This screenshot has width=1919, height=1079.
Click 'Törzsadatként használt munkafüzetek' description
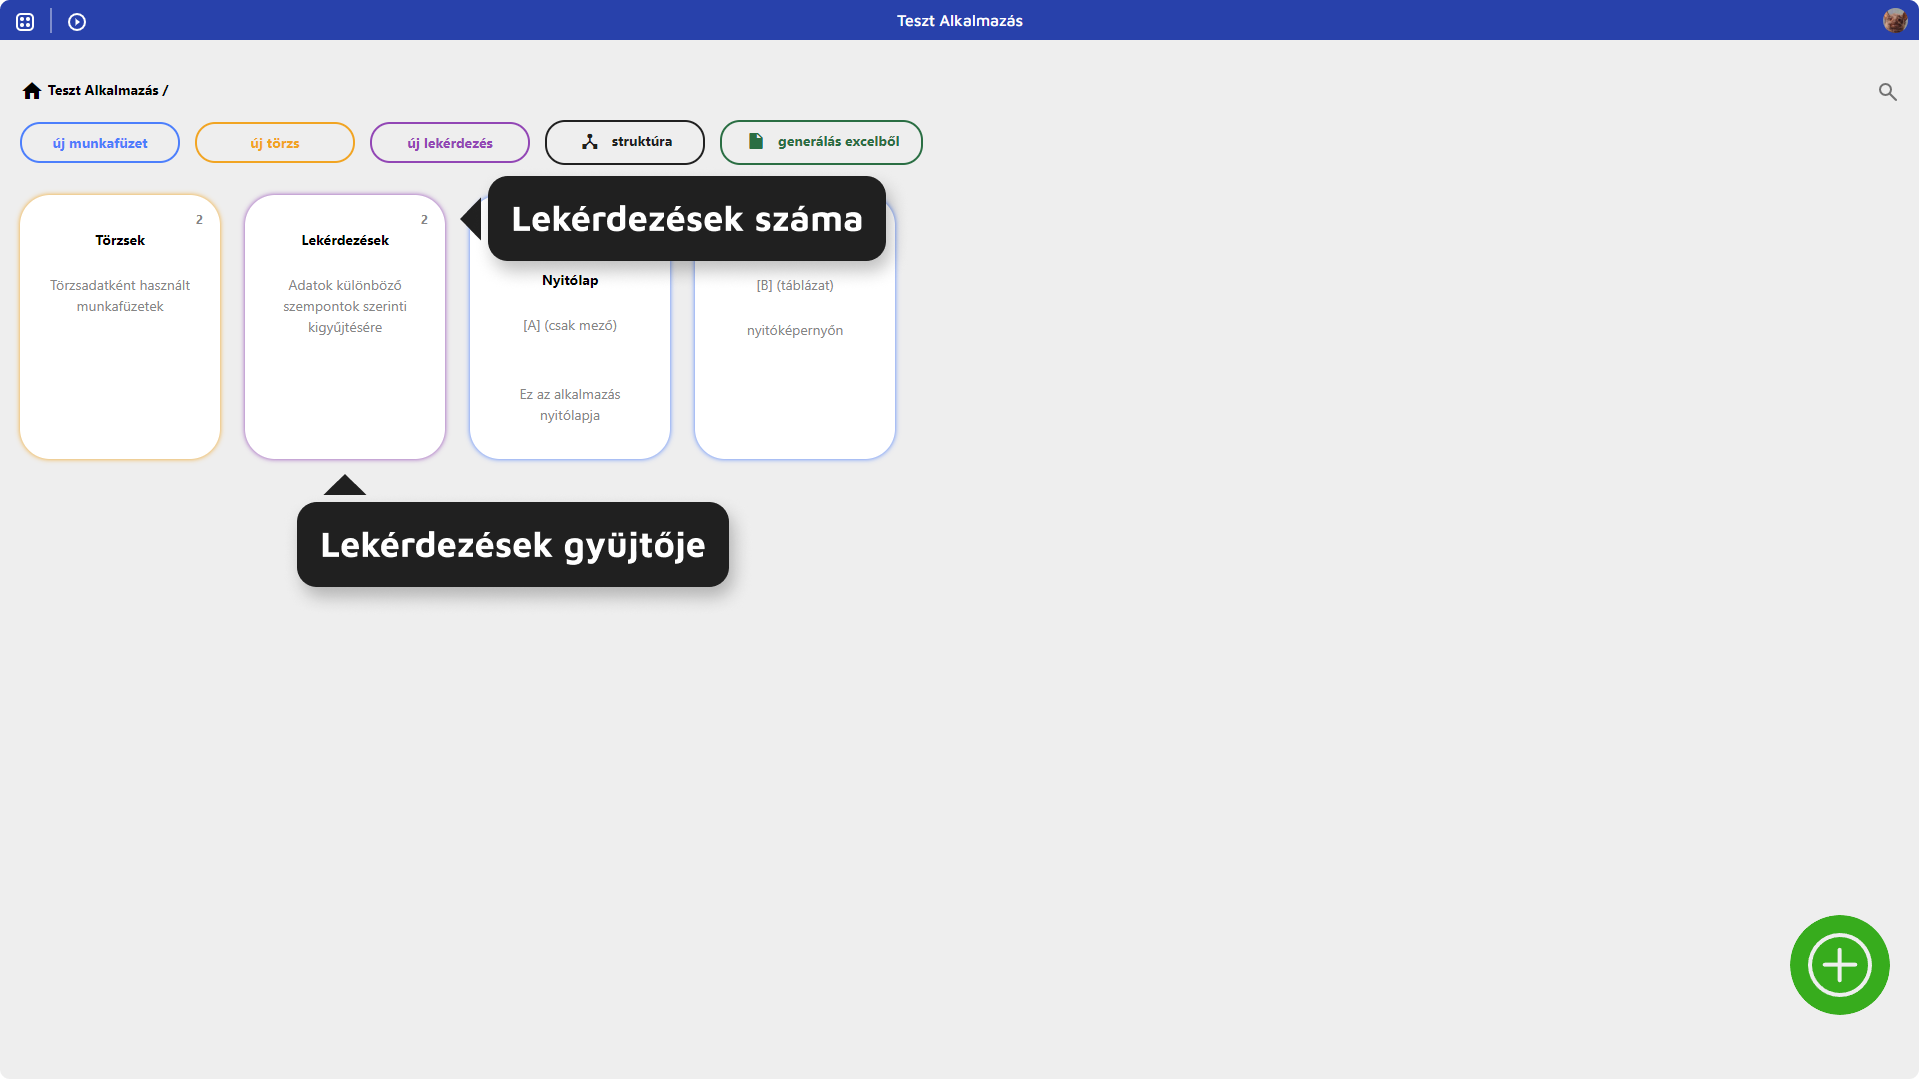point(120,296)
